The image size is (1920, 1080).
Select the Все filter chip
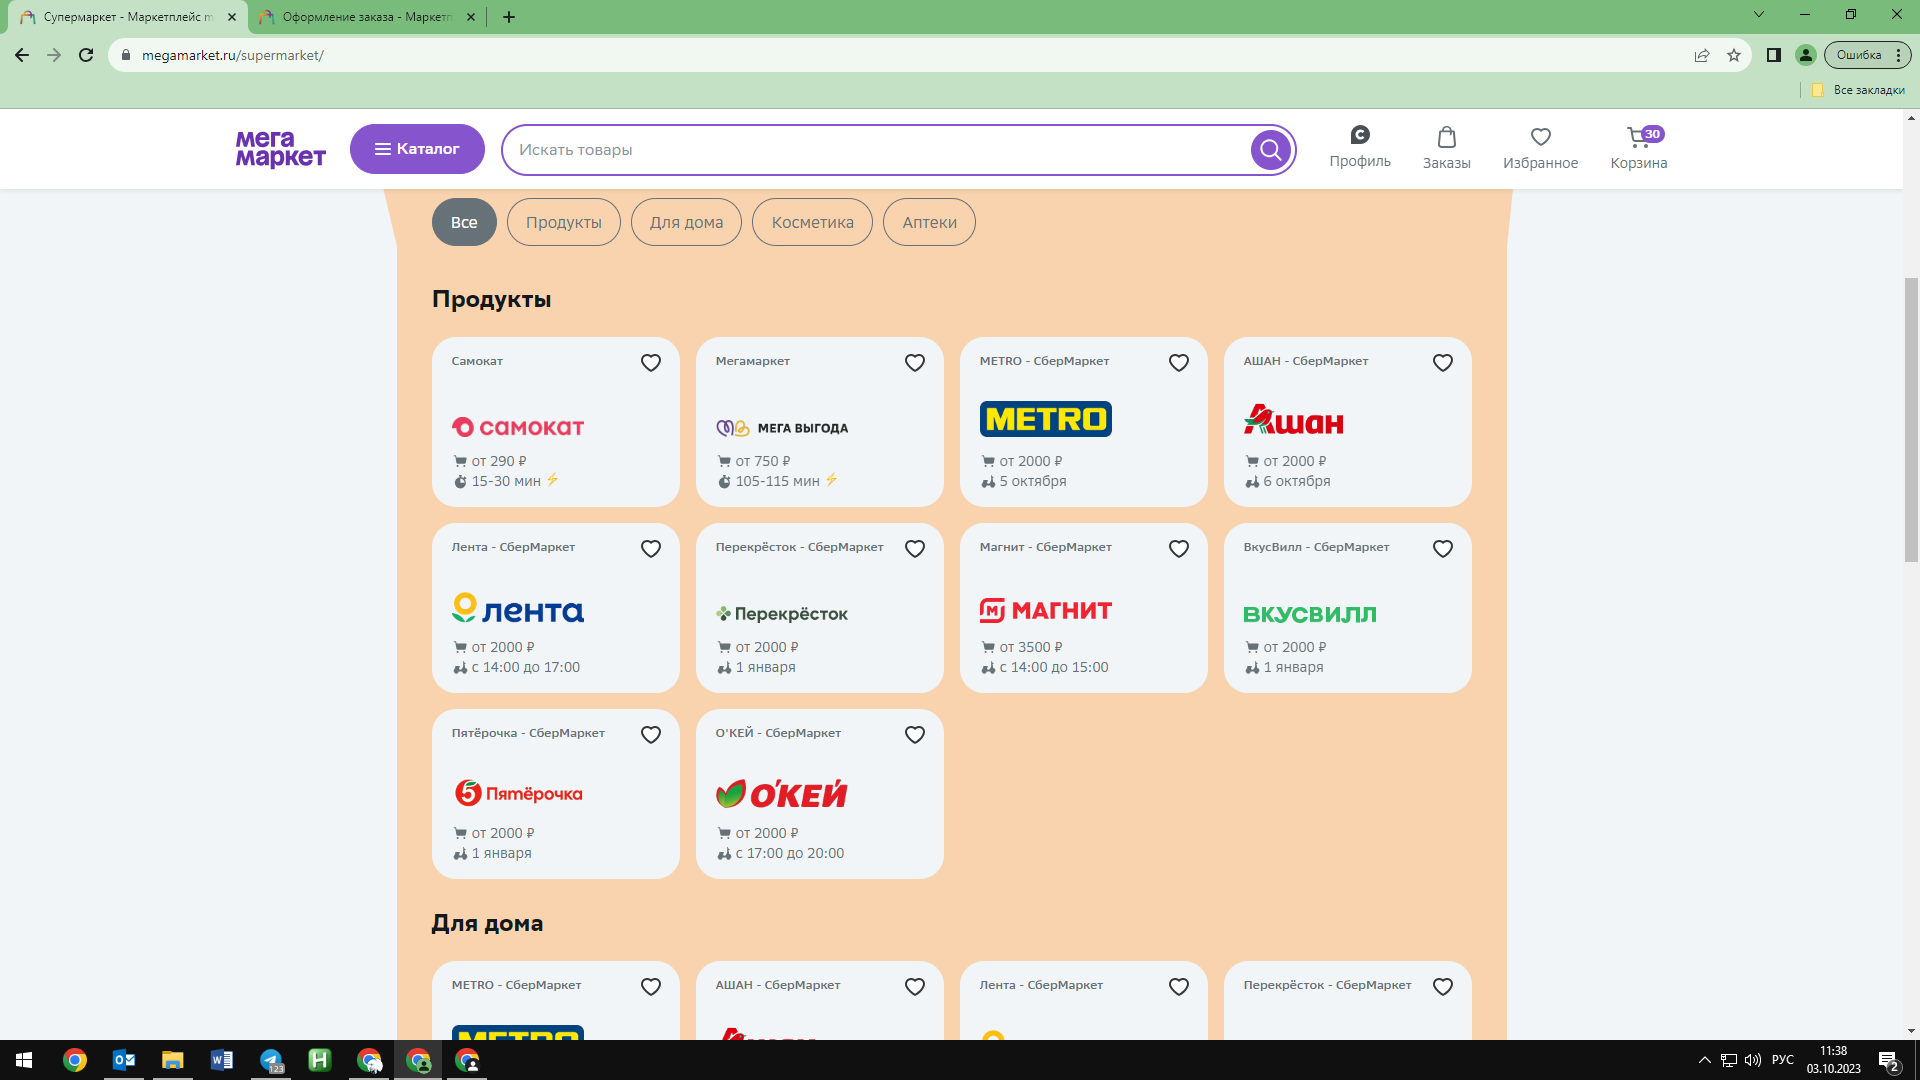464,222
